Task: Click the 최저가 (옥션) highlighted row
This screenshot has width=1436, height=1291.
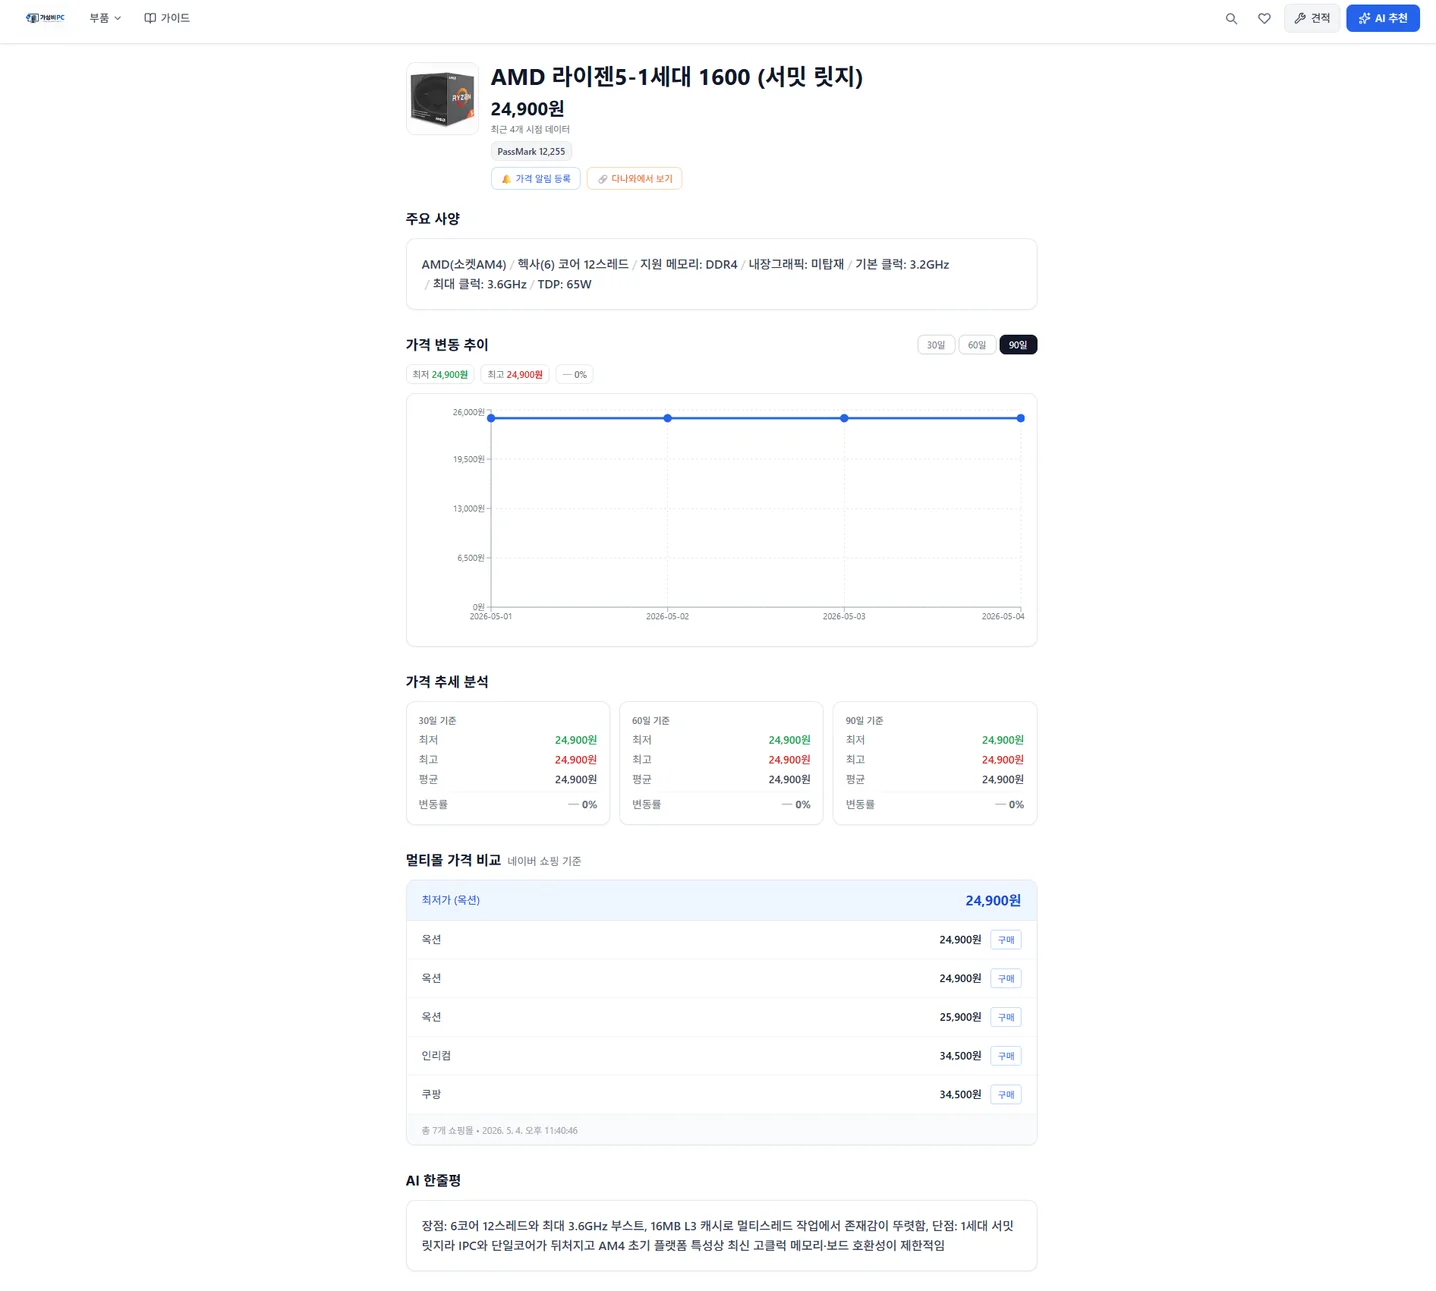Action: pyautogui.click(x=721, y=900)
